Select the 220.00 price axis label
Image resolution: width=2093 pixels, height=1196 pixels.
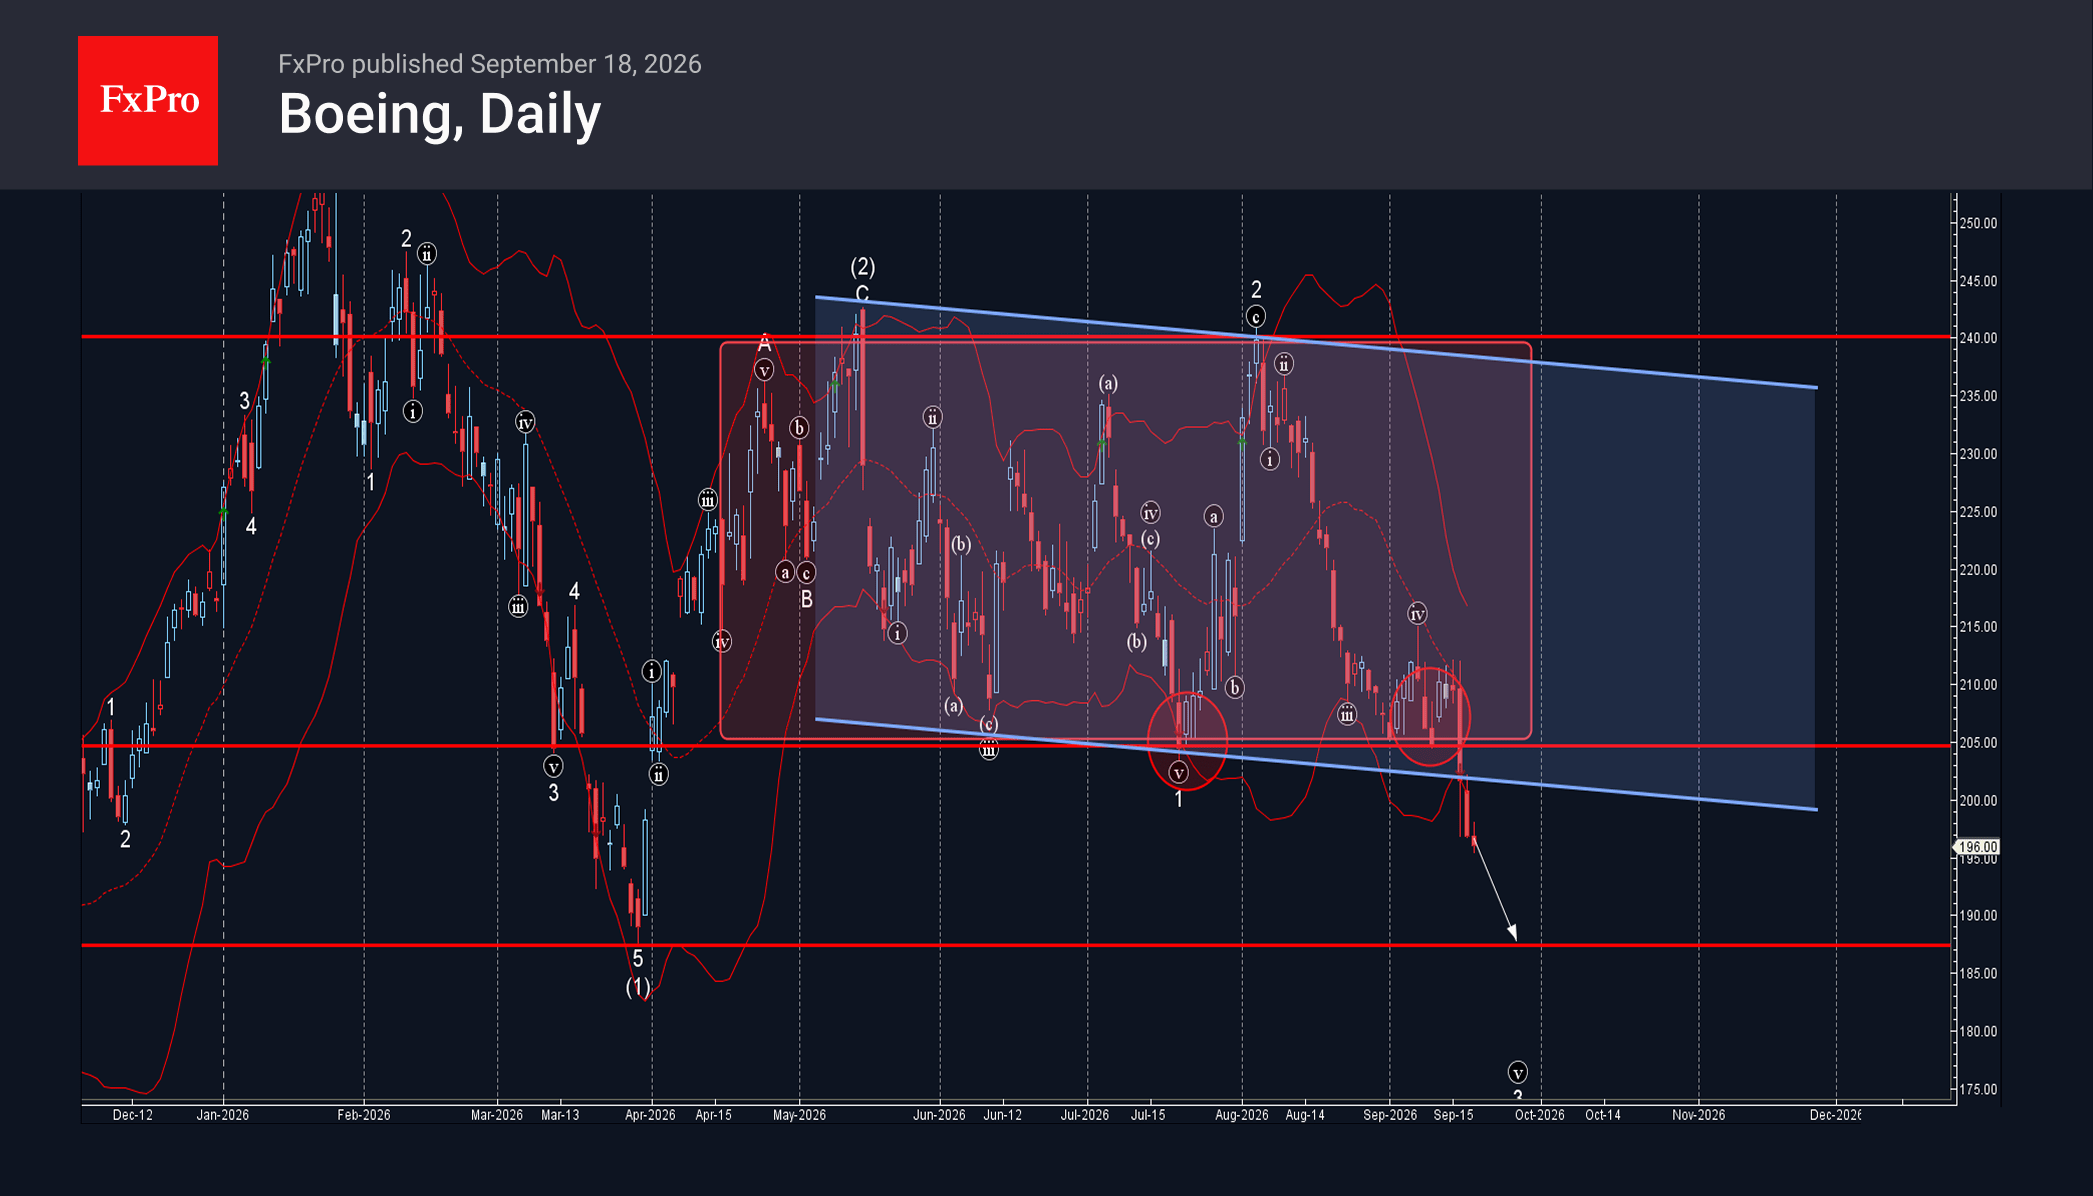click(1978, 570)
